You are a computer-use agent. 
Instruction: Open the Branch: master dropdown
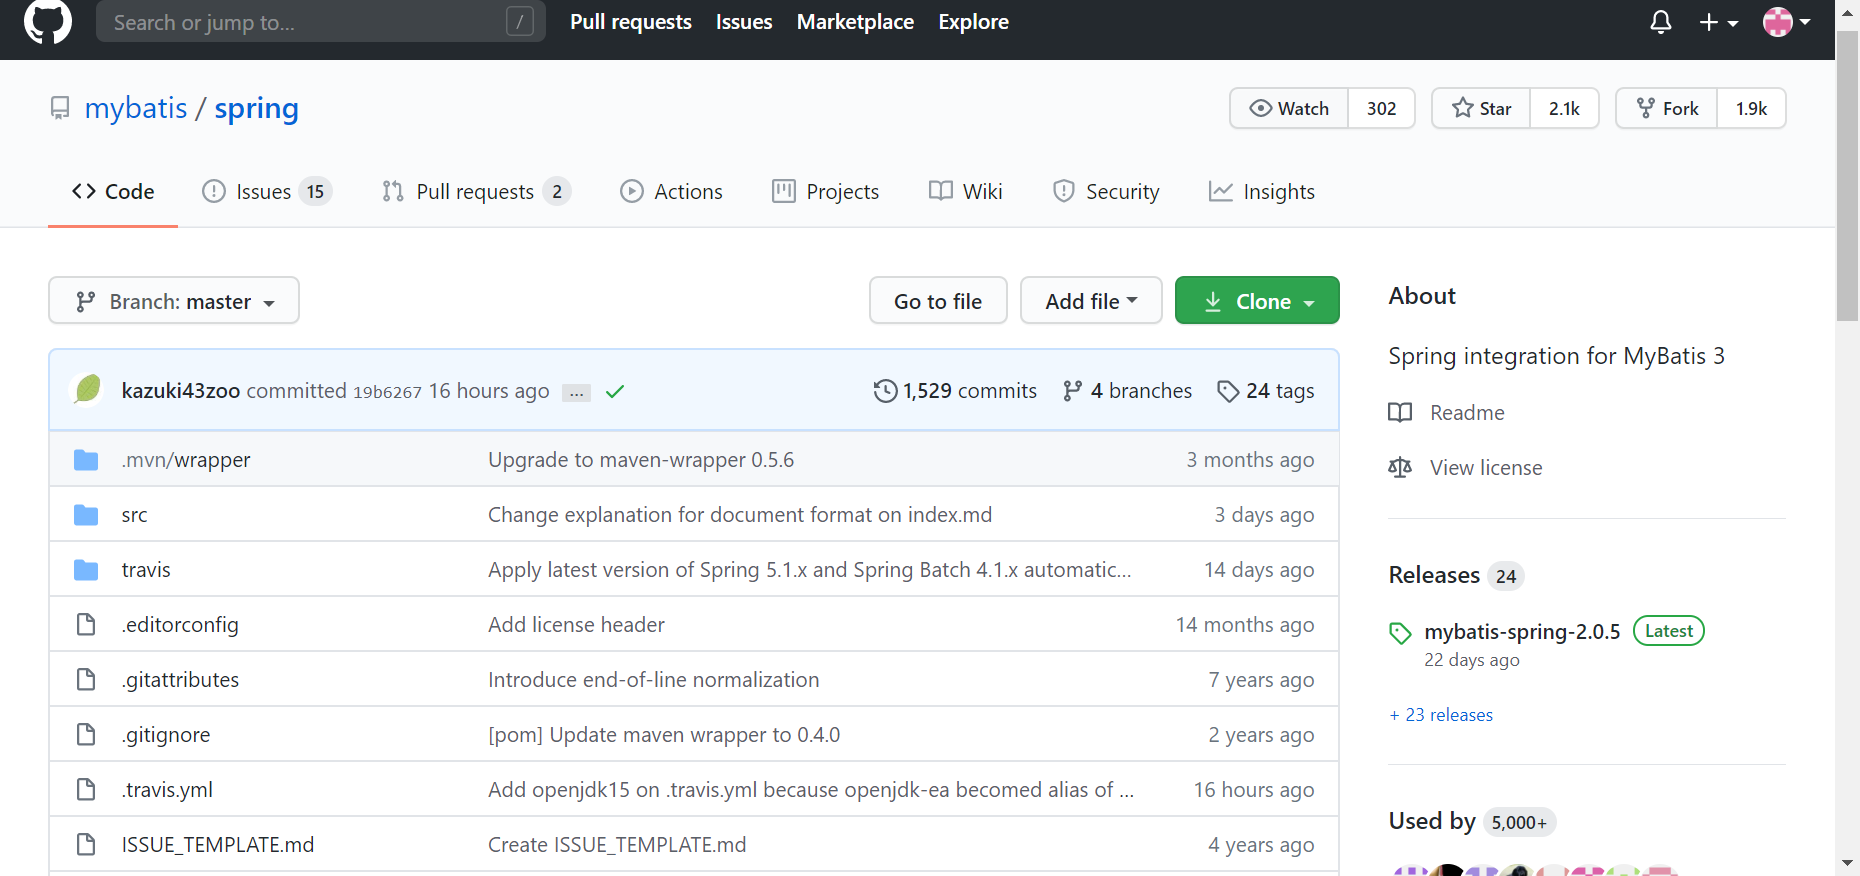pyautogui.click(x=174, y=301)
